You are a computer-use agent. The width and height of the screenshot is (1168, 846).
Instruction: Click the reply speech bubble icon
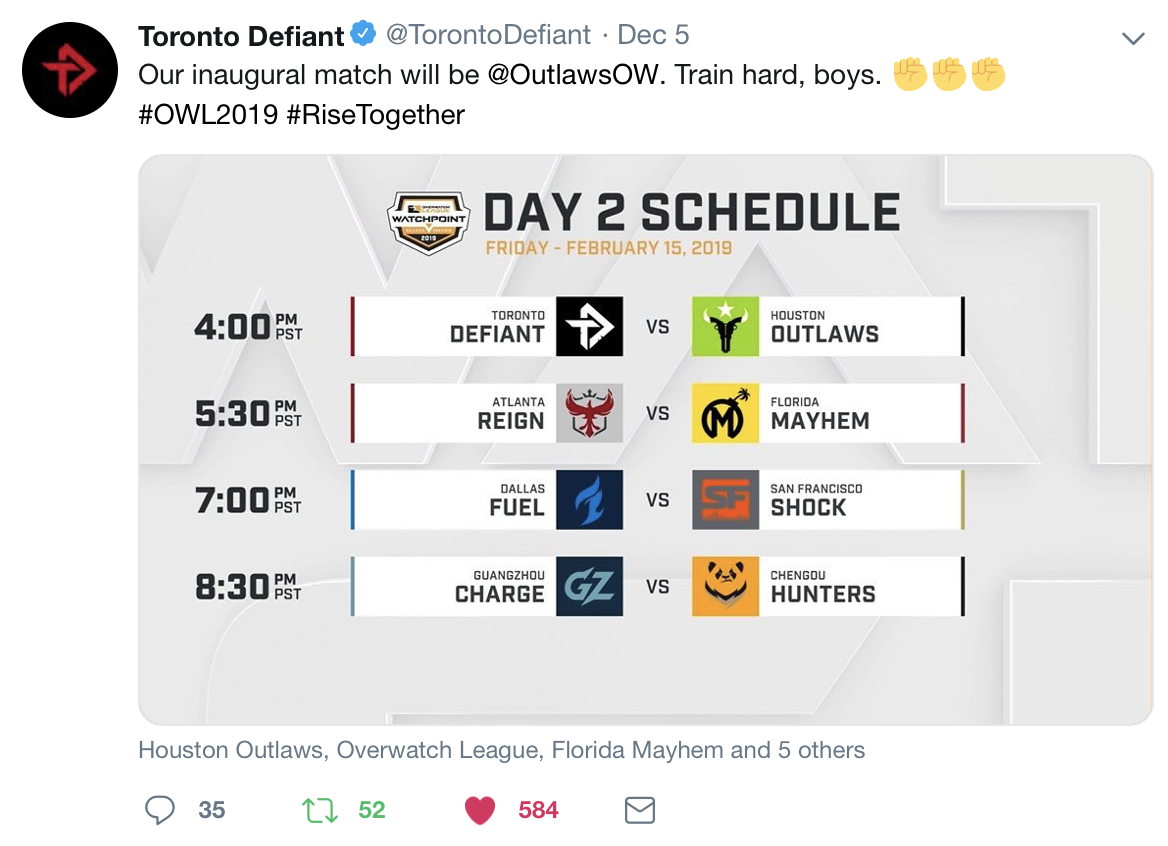pyautogui.click(x=159, y=810)
